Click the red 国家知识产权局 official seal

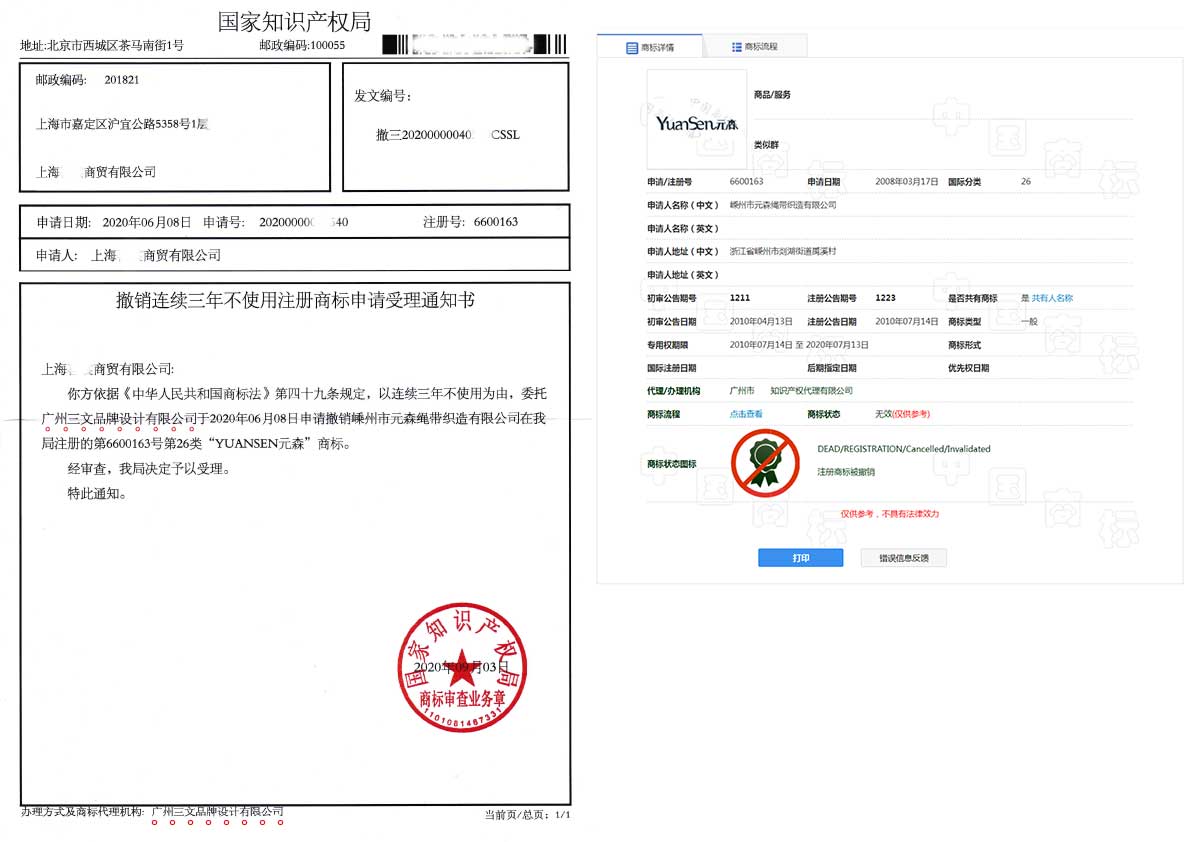point(463,667)
